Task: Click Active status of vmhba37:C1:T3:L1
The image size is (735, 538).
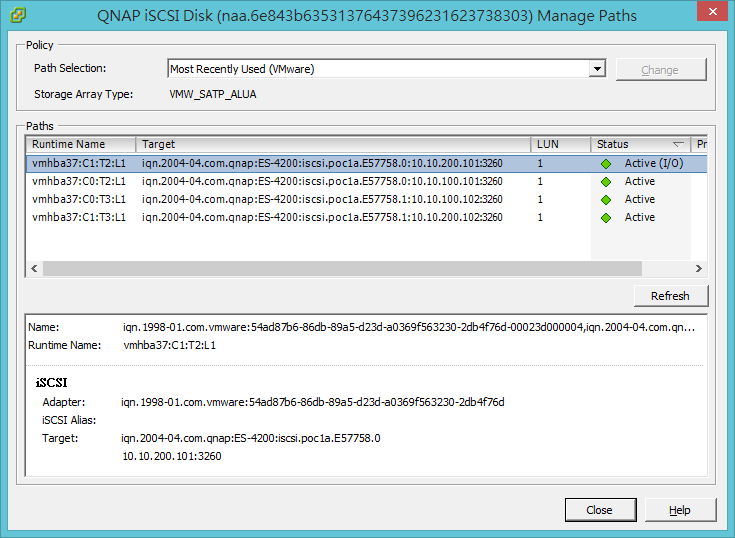Action: tap(639, 217)
